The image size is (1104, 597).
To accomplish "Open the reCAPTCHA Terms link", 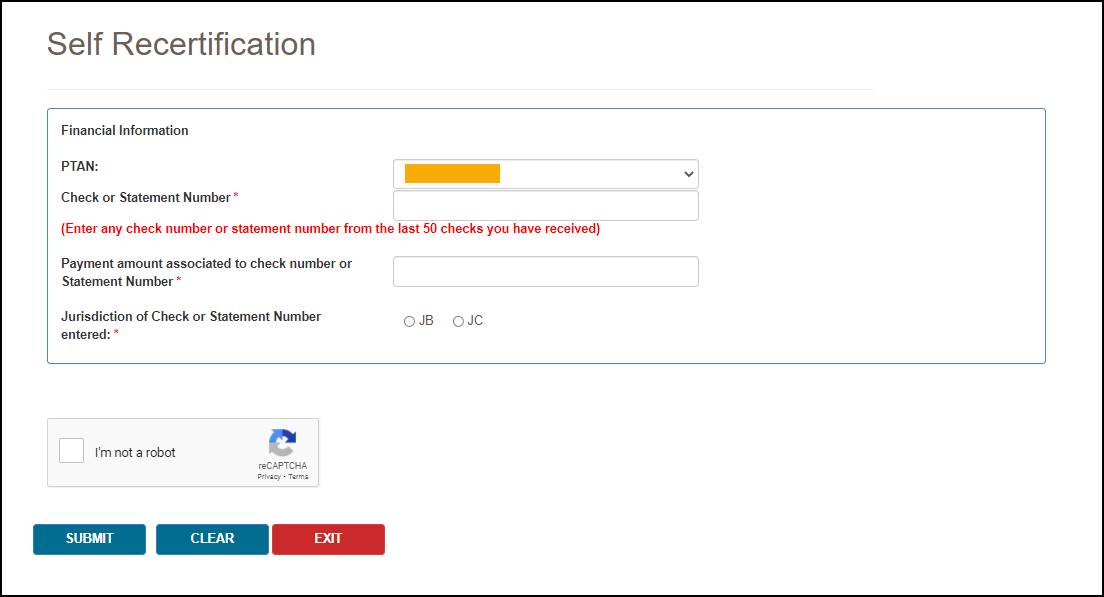I will [299, 477].
